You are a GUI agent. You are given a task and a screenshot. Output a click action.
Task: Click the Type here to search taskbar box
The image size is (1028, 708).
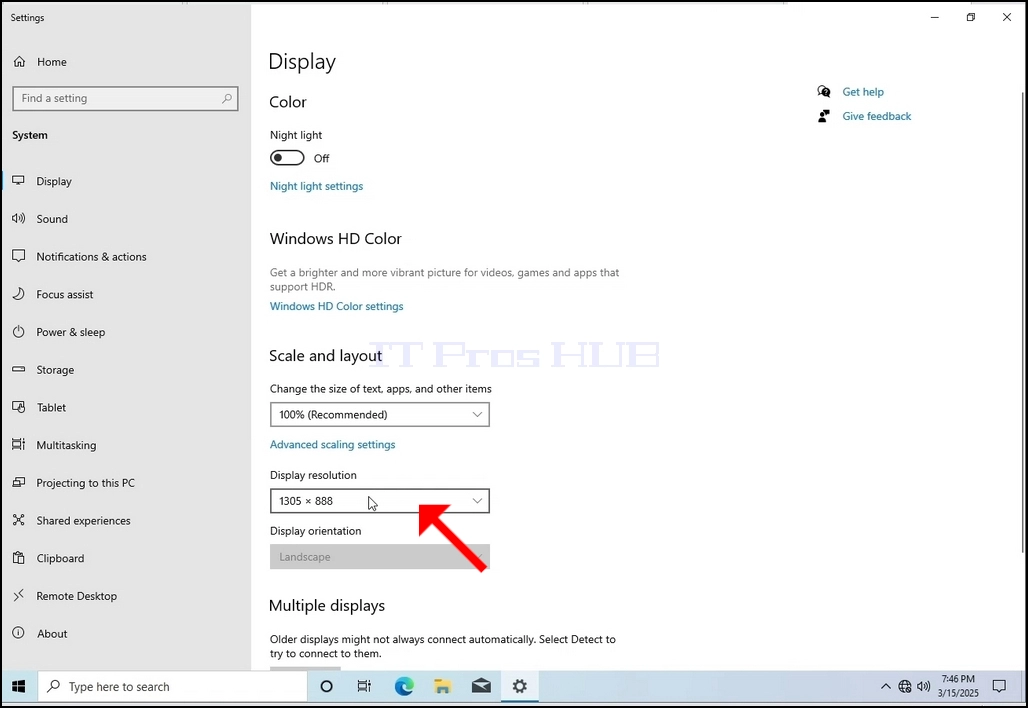pos(172,686)
